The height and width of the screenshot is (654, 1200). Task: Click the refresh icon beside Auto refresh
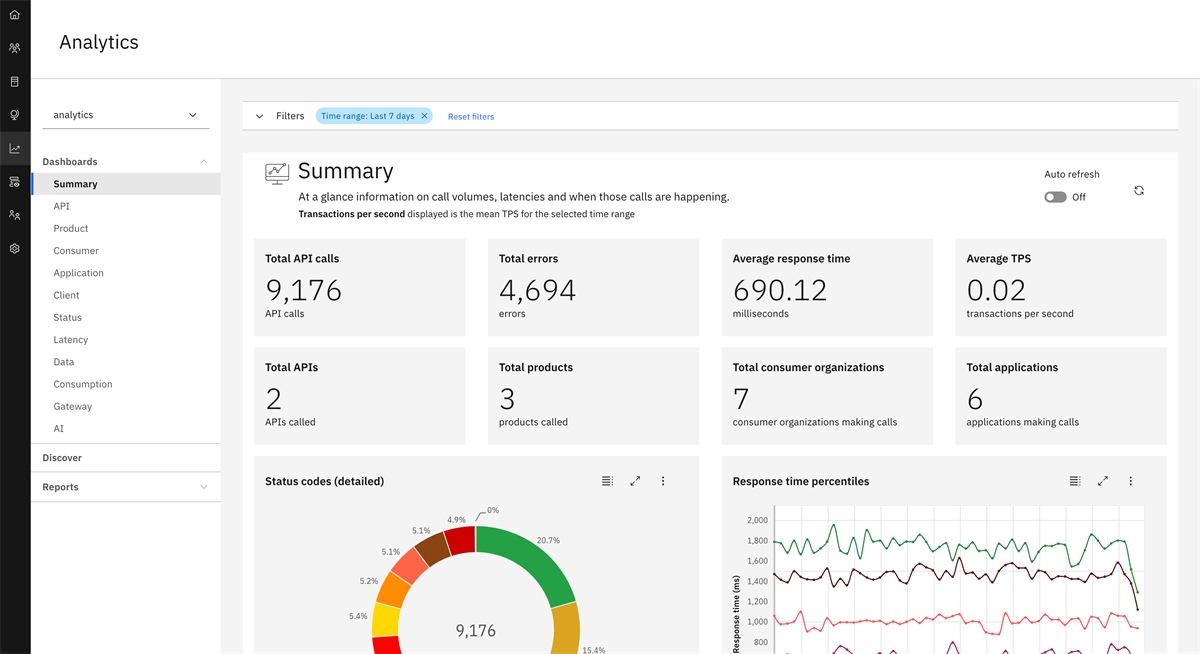point(1139,190)
